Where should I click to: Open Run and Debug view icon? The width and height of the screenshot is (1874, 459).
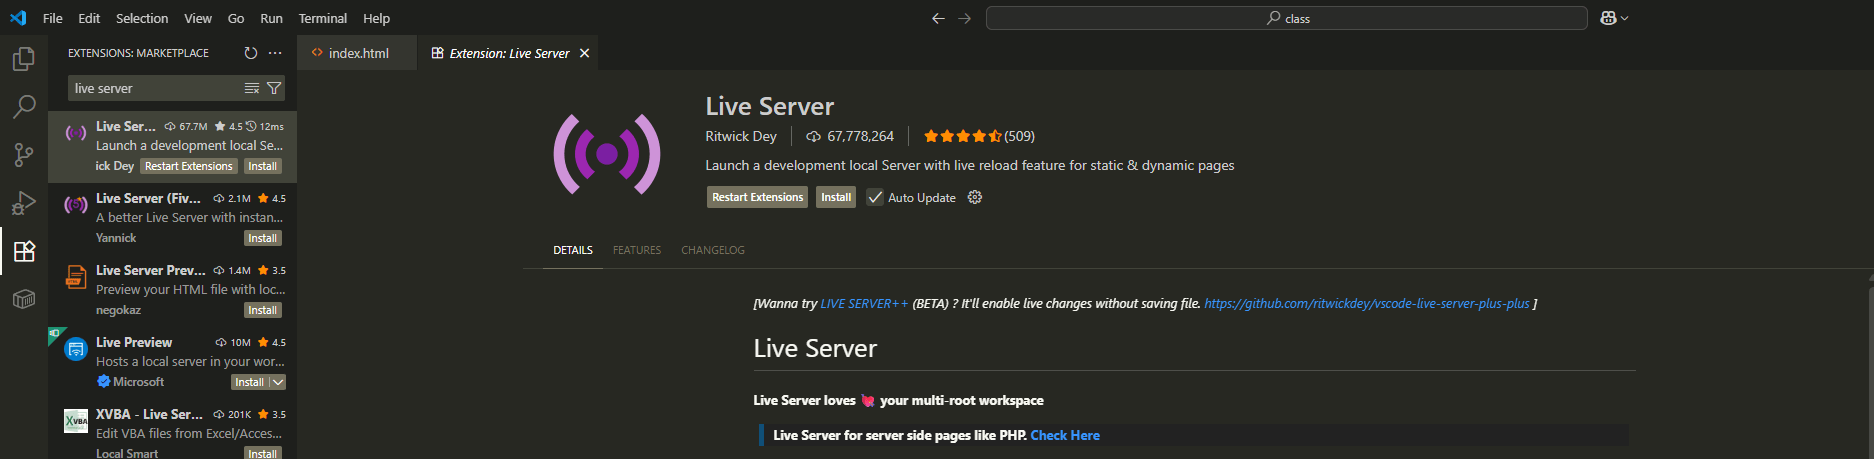23,203
